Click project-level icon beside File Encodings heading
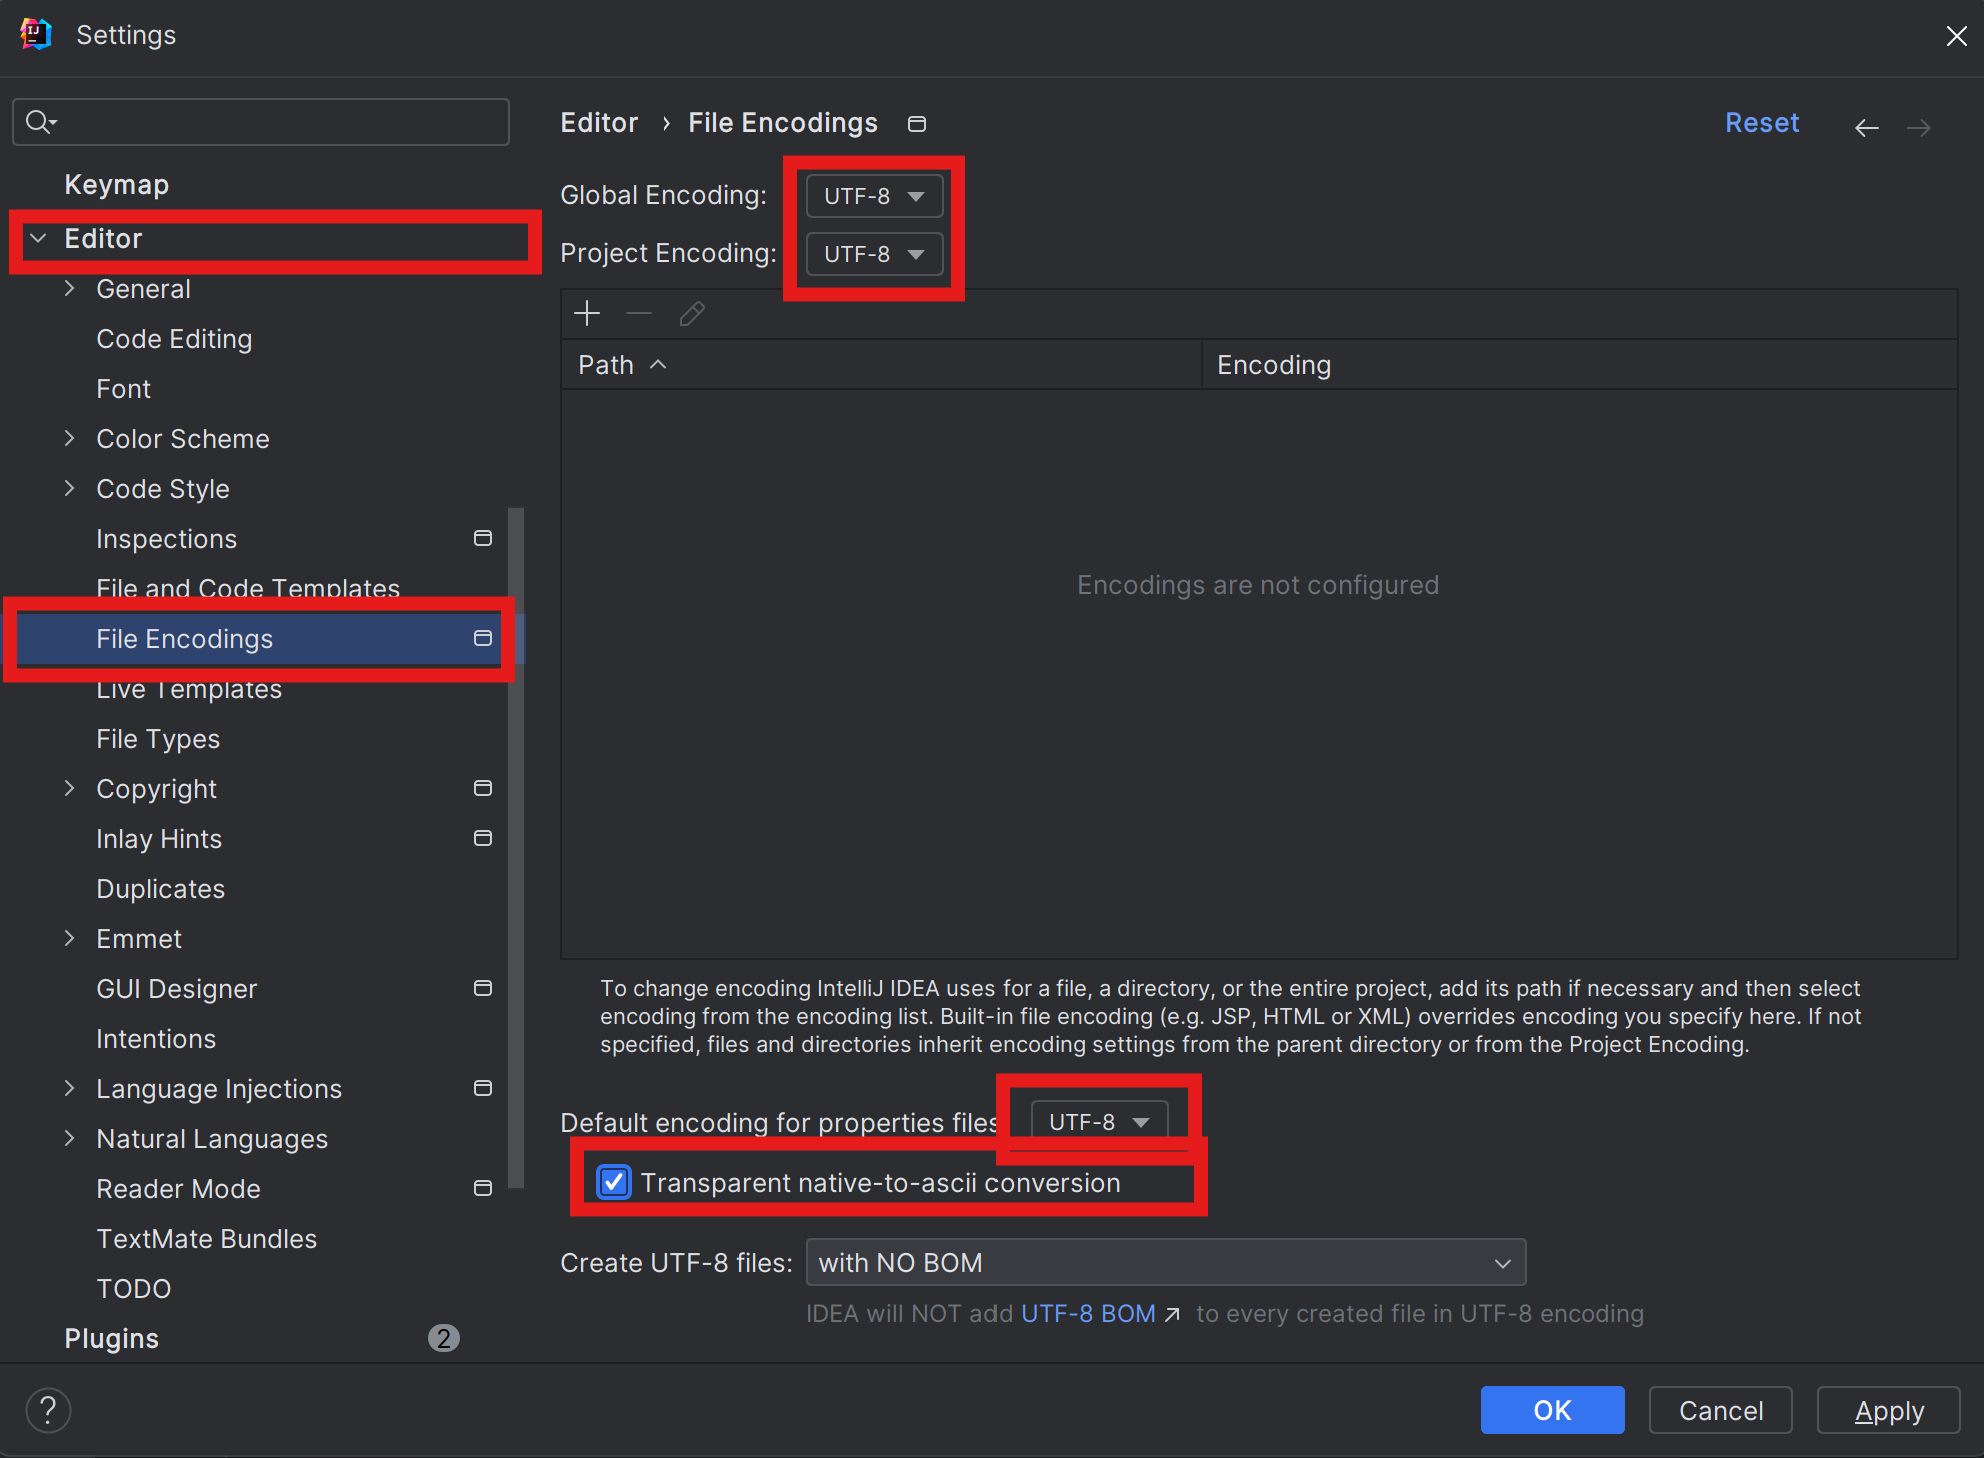Viewport: 1984px width, 1458px height. pos(916,124)
